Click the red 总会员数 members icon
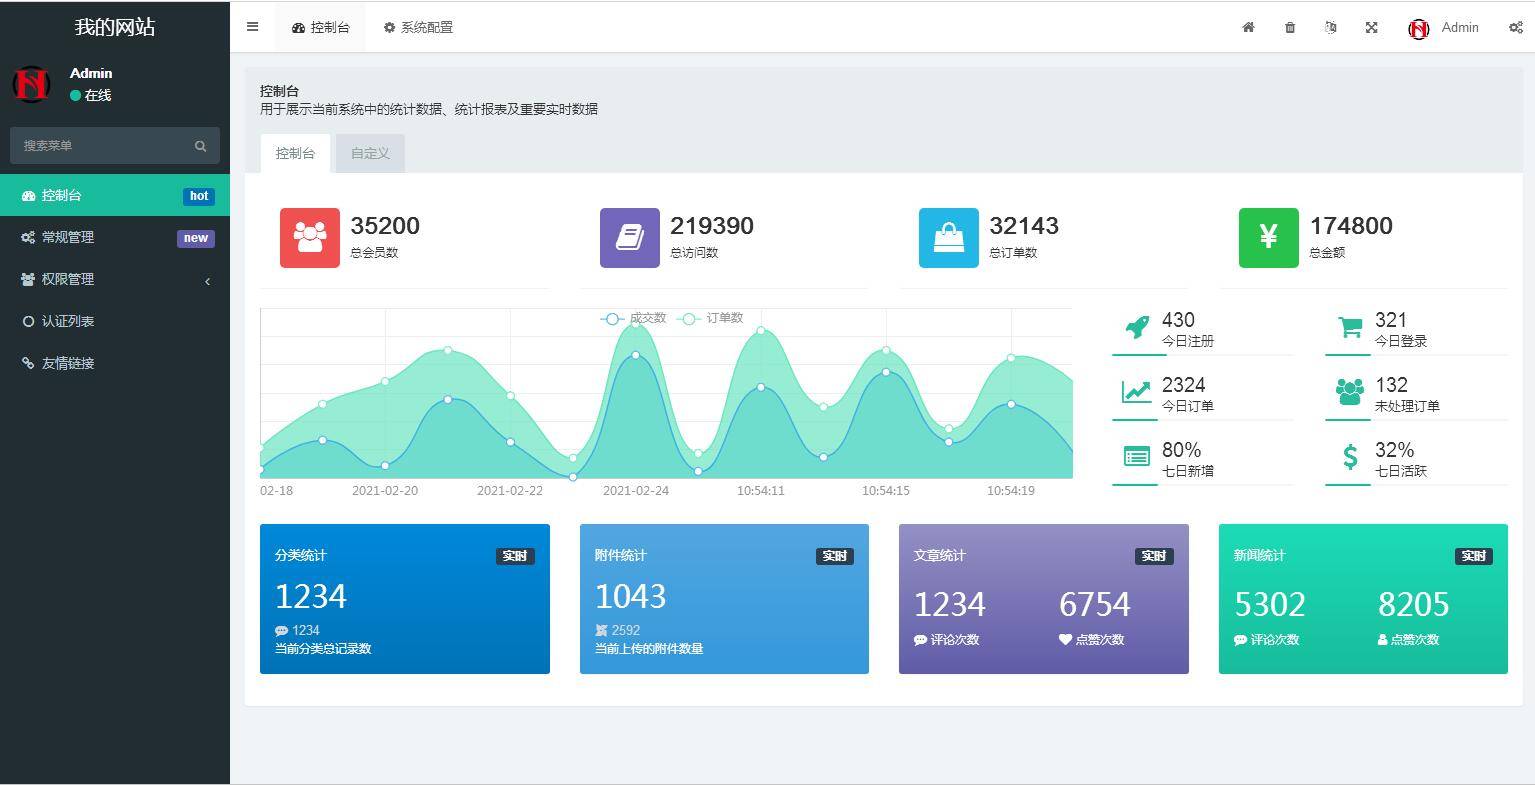Image resolution: width=1535 pixels, height=785 pixels. click(310, 238)
